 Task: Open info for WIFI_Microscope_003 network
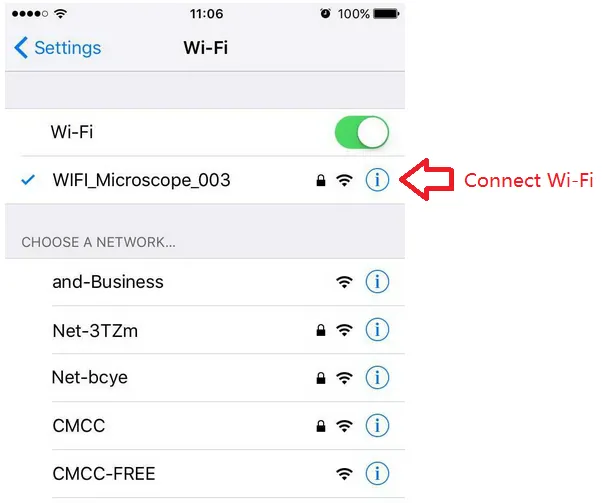(377, 180)
